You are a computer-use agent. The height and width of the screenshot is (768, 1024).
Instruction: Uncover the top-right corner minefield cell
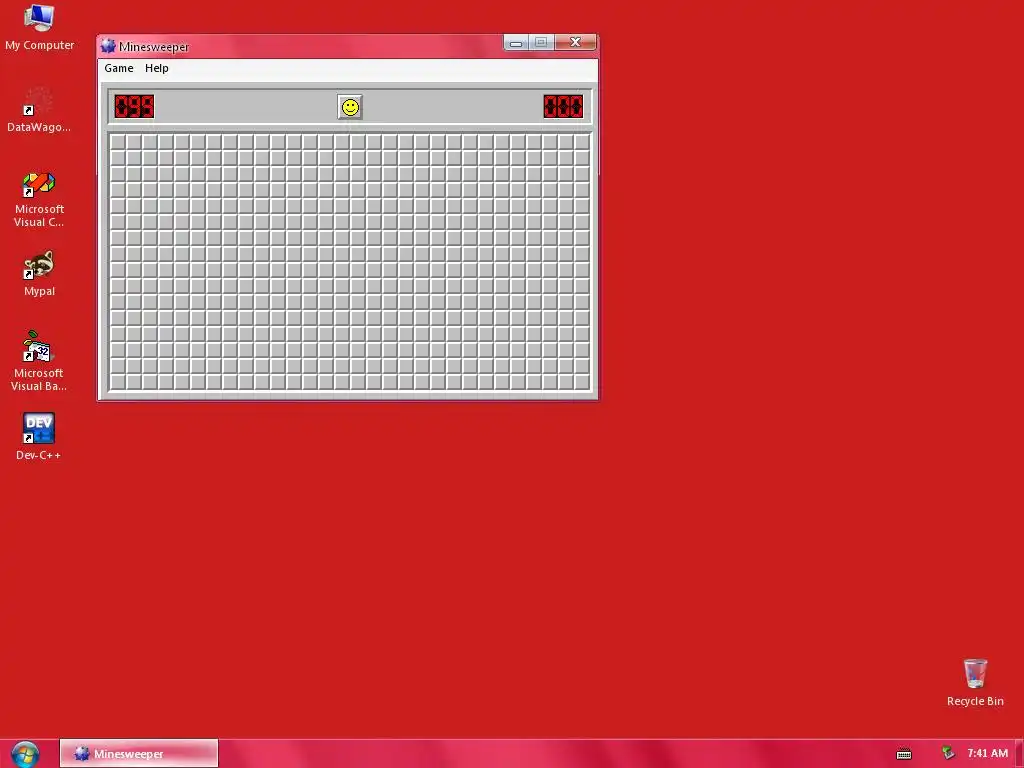582,142
